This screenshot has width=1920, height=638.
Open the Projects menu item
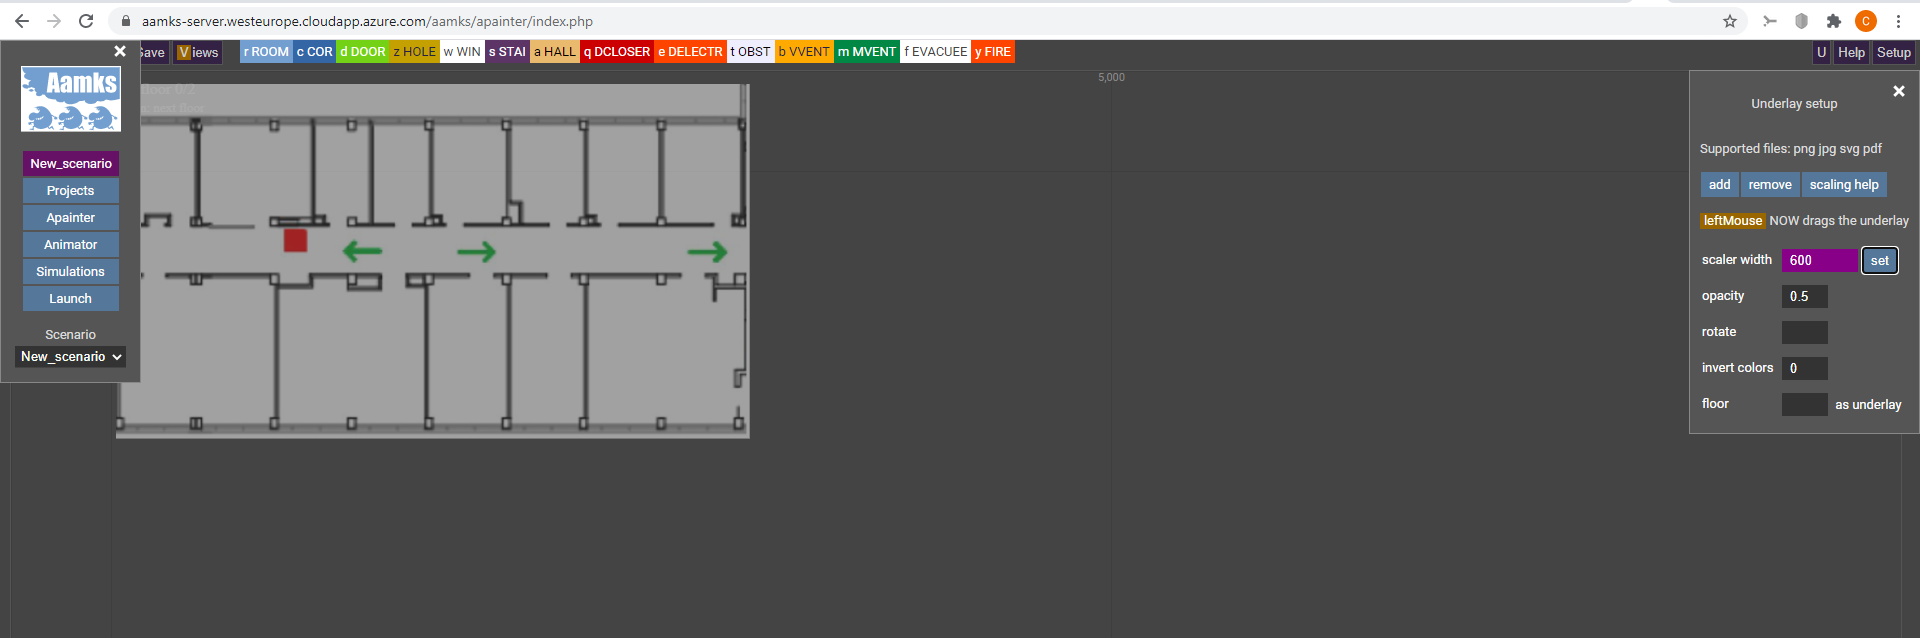pyautogui.click(x=70, y=190)
